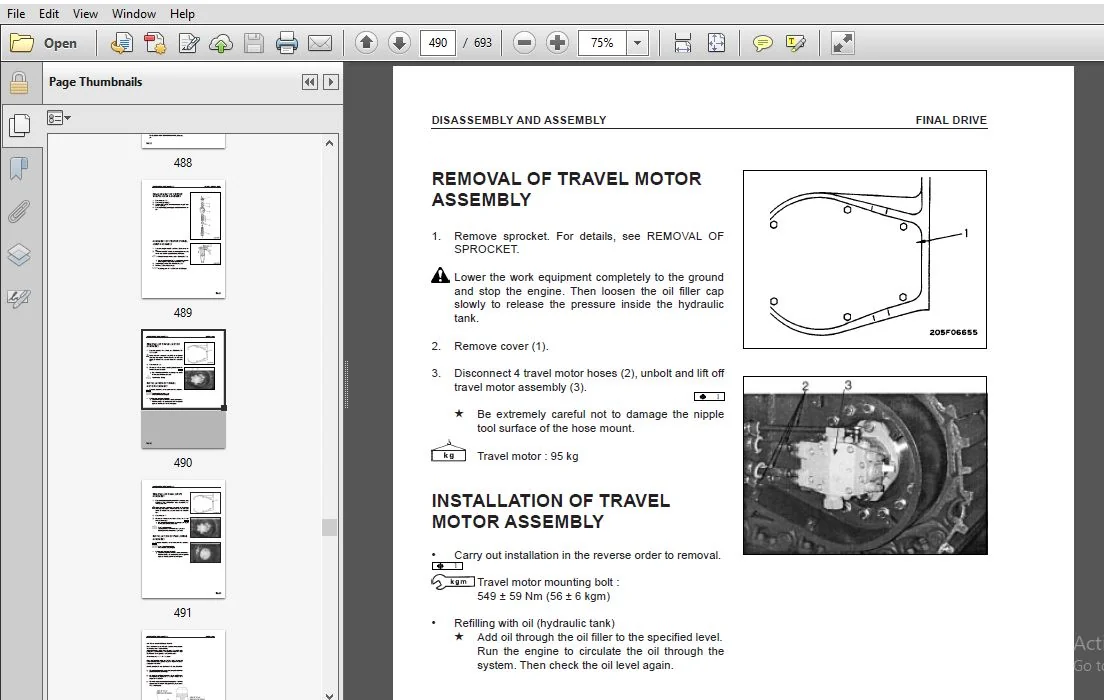
Task: Select the page 490 thumbnail
Action: pos(183,389)
